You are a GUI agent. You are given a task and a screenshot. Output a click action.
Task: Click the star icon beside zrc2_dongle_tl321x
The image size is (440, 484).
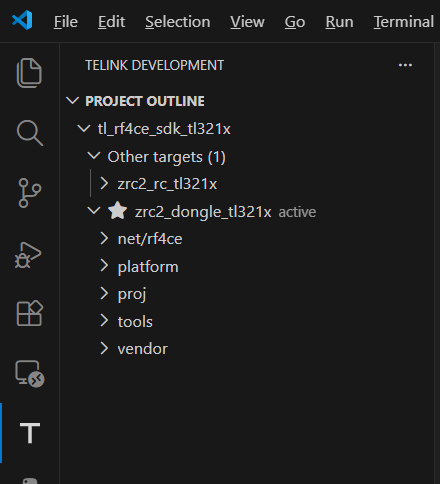click(x=118, y=211)
